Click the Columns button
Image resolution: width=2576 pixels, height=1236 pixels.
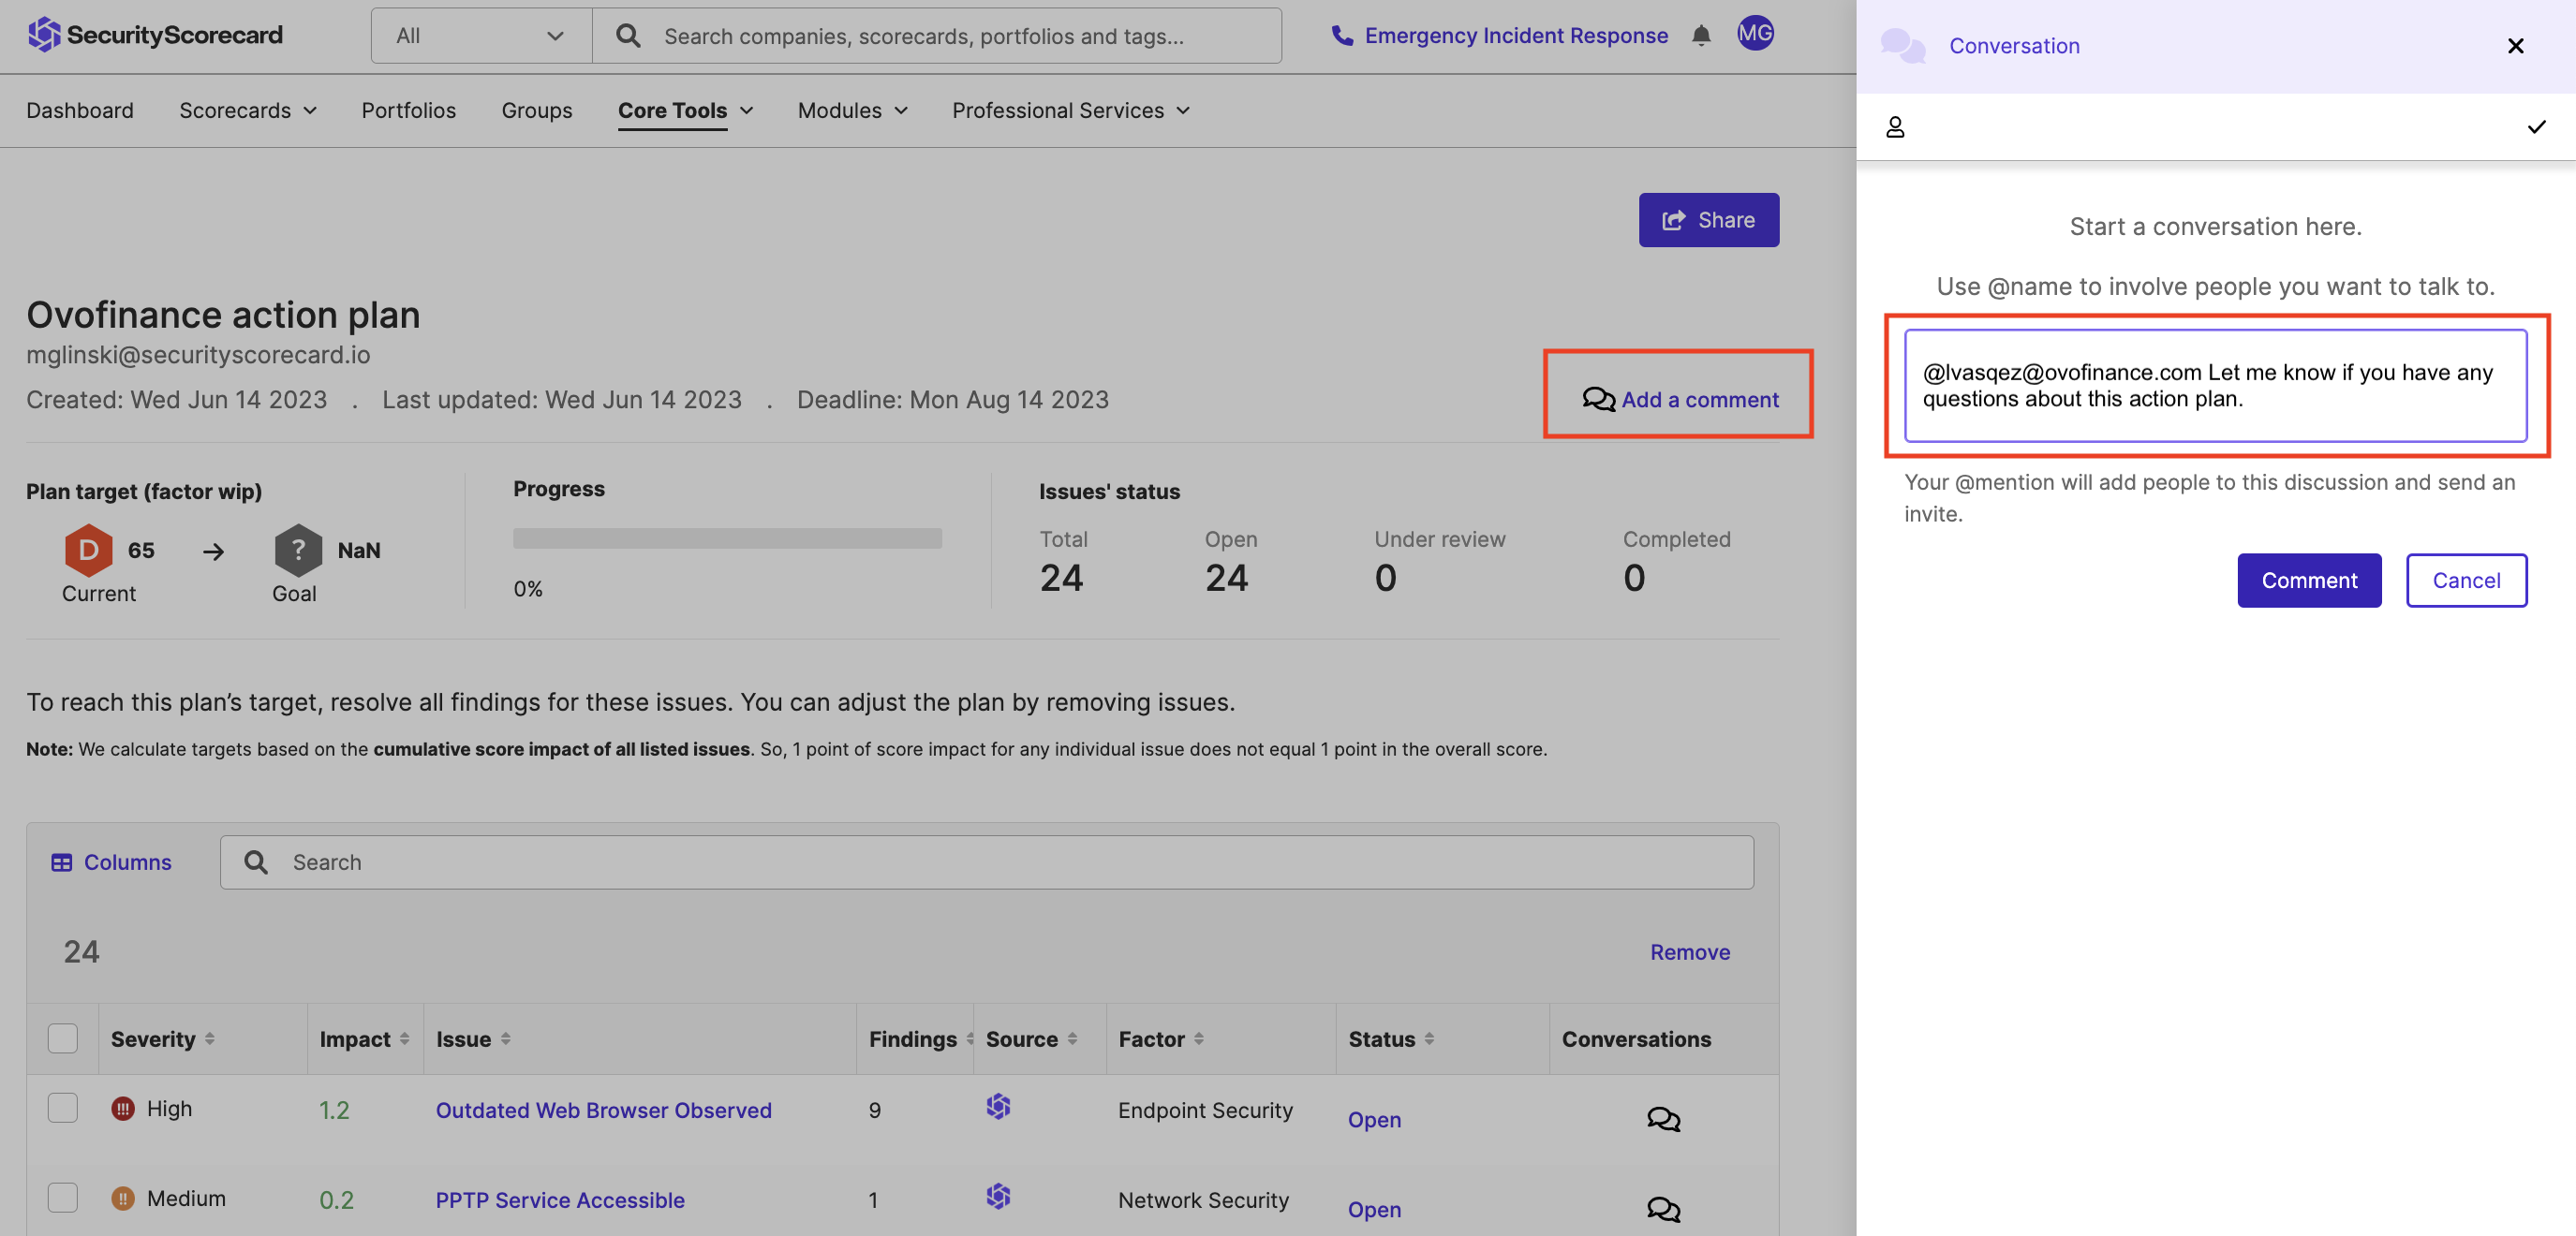[x=111, y=862]
